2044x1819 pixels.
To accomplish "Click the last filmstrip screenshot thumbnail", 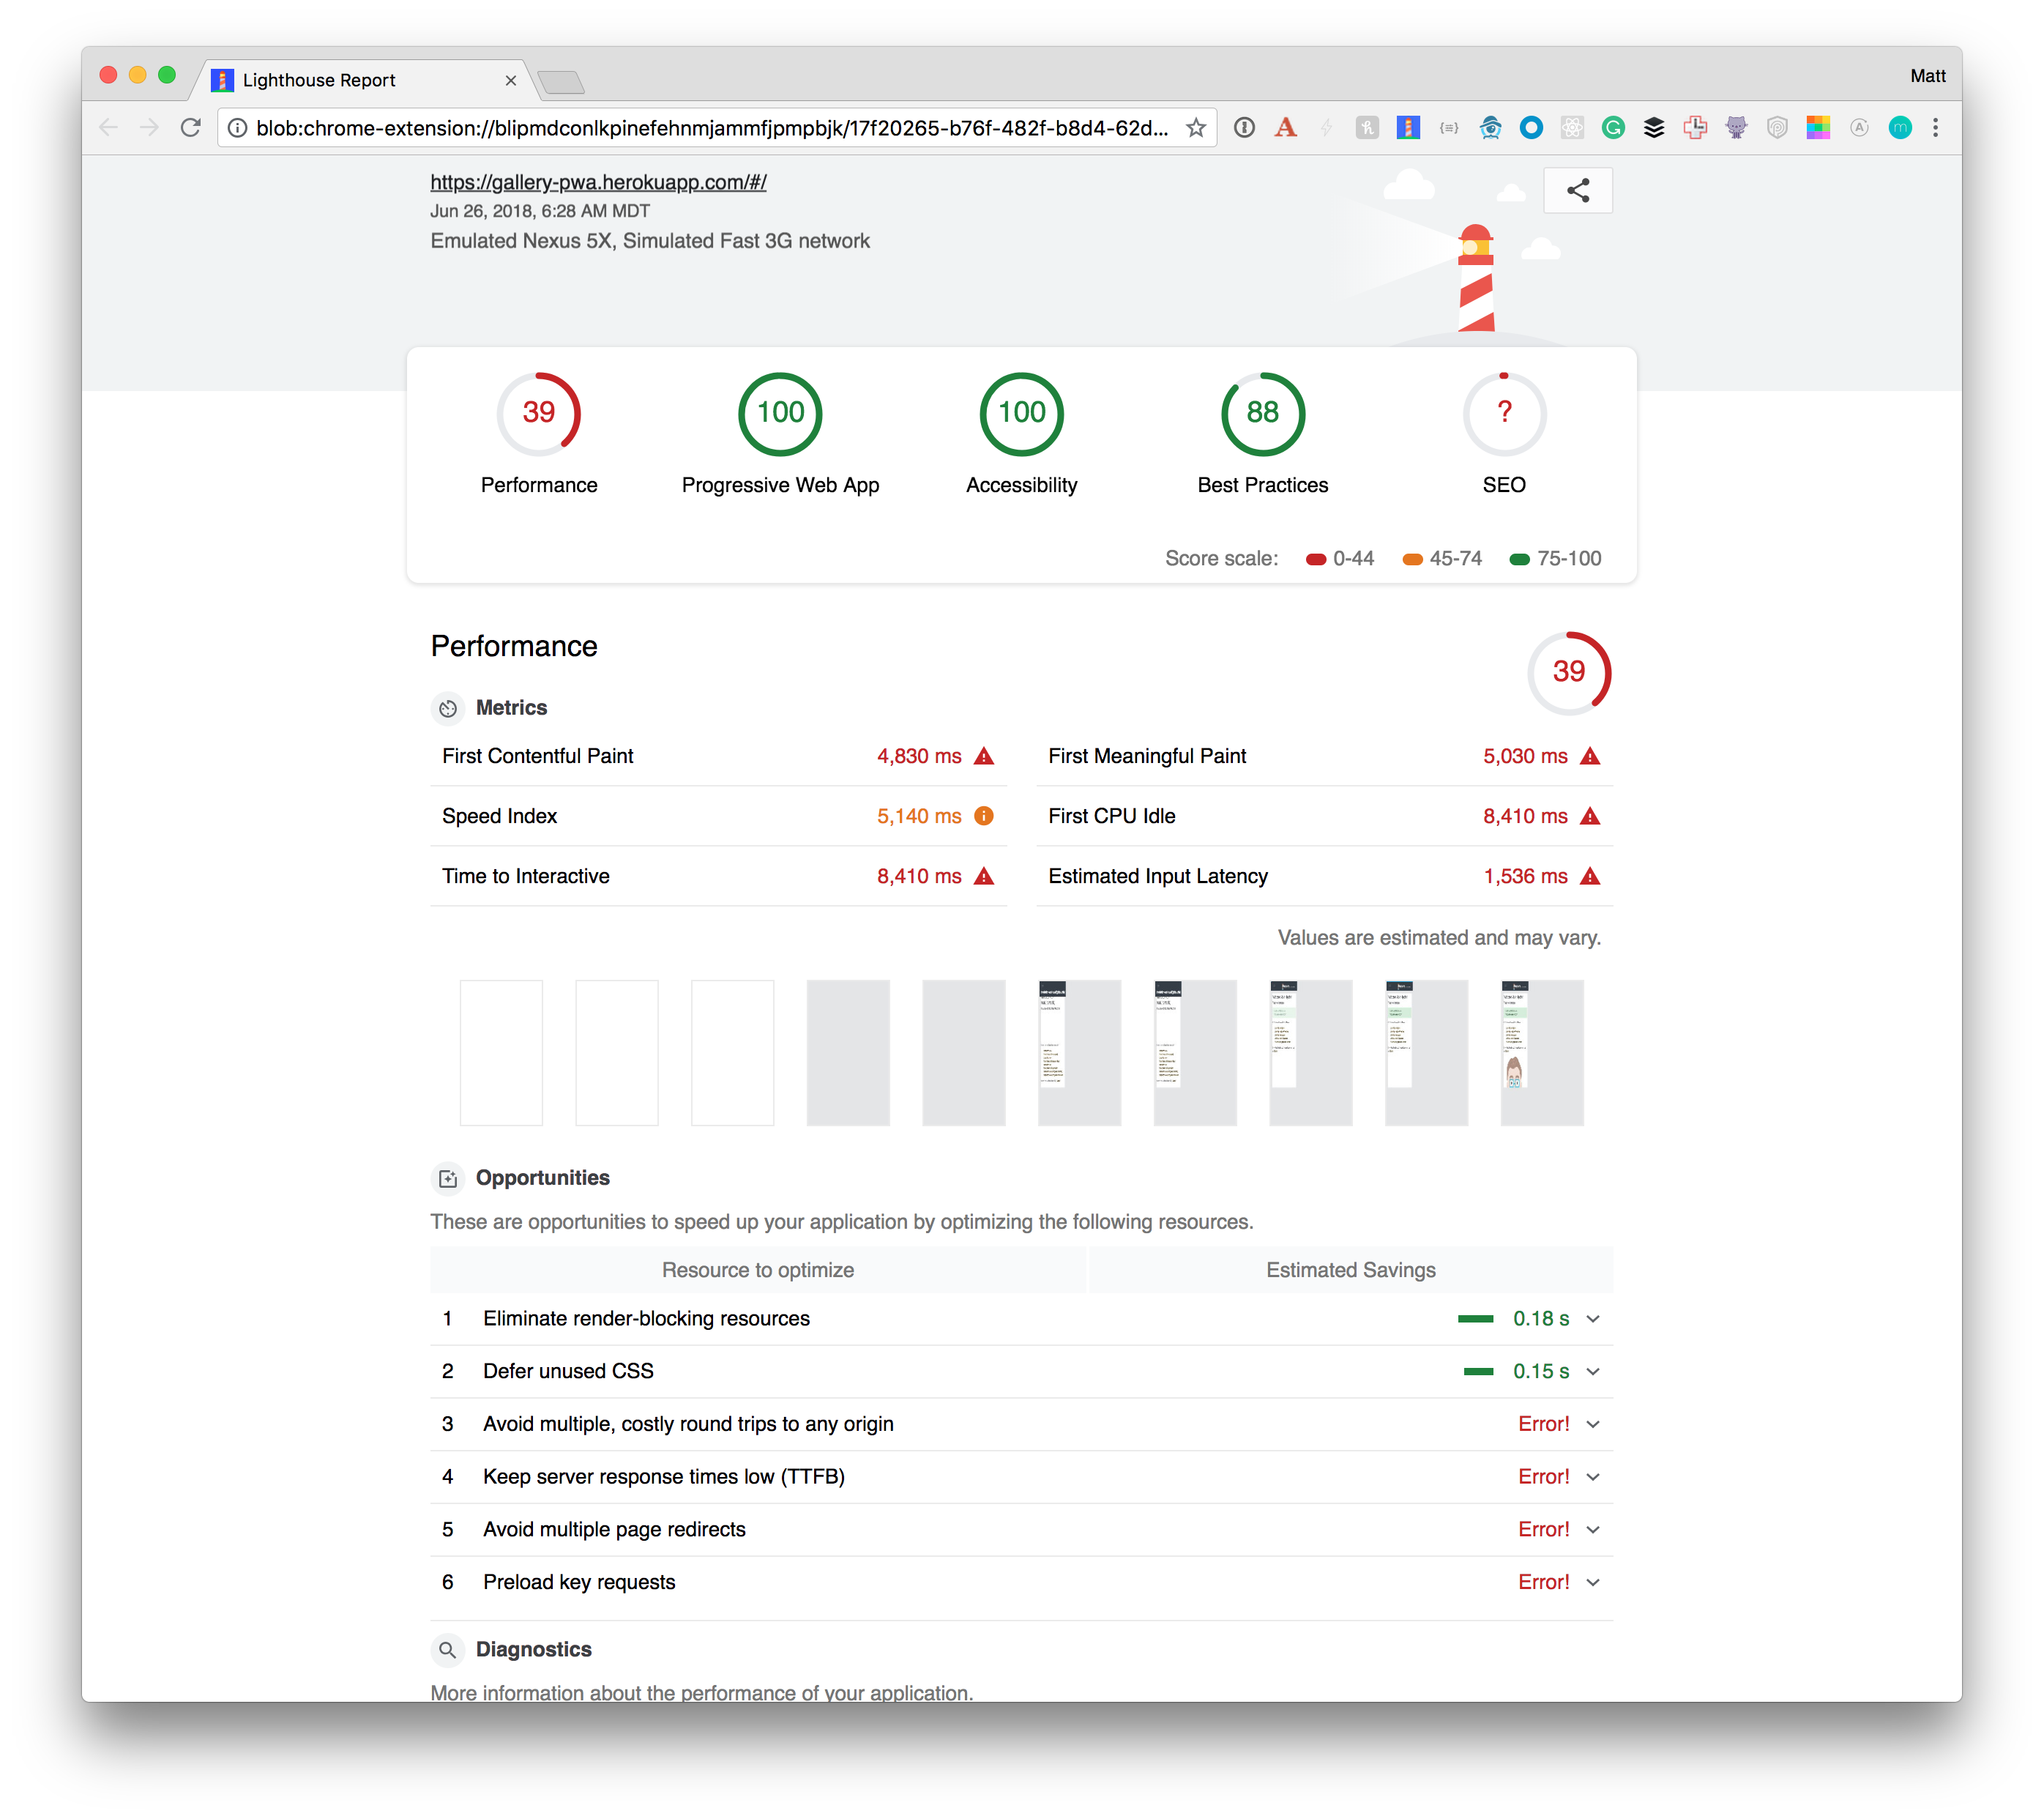I will click(1541, 1052).
